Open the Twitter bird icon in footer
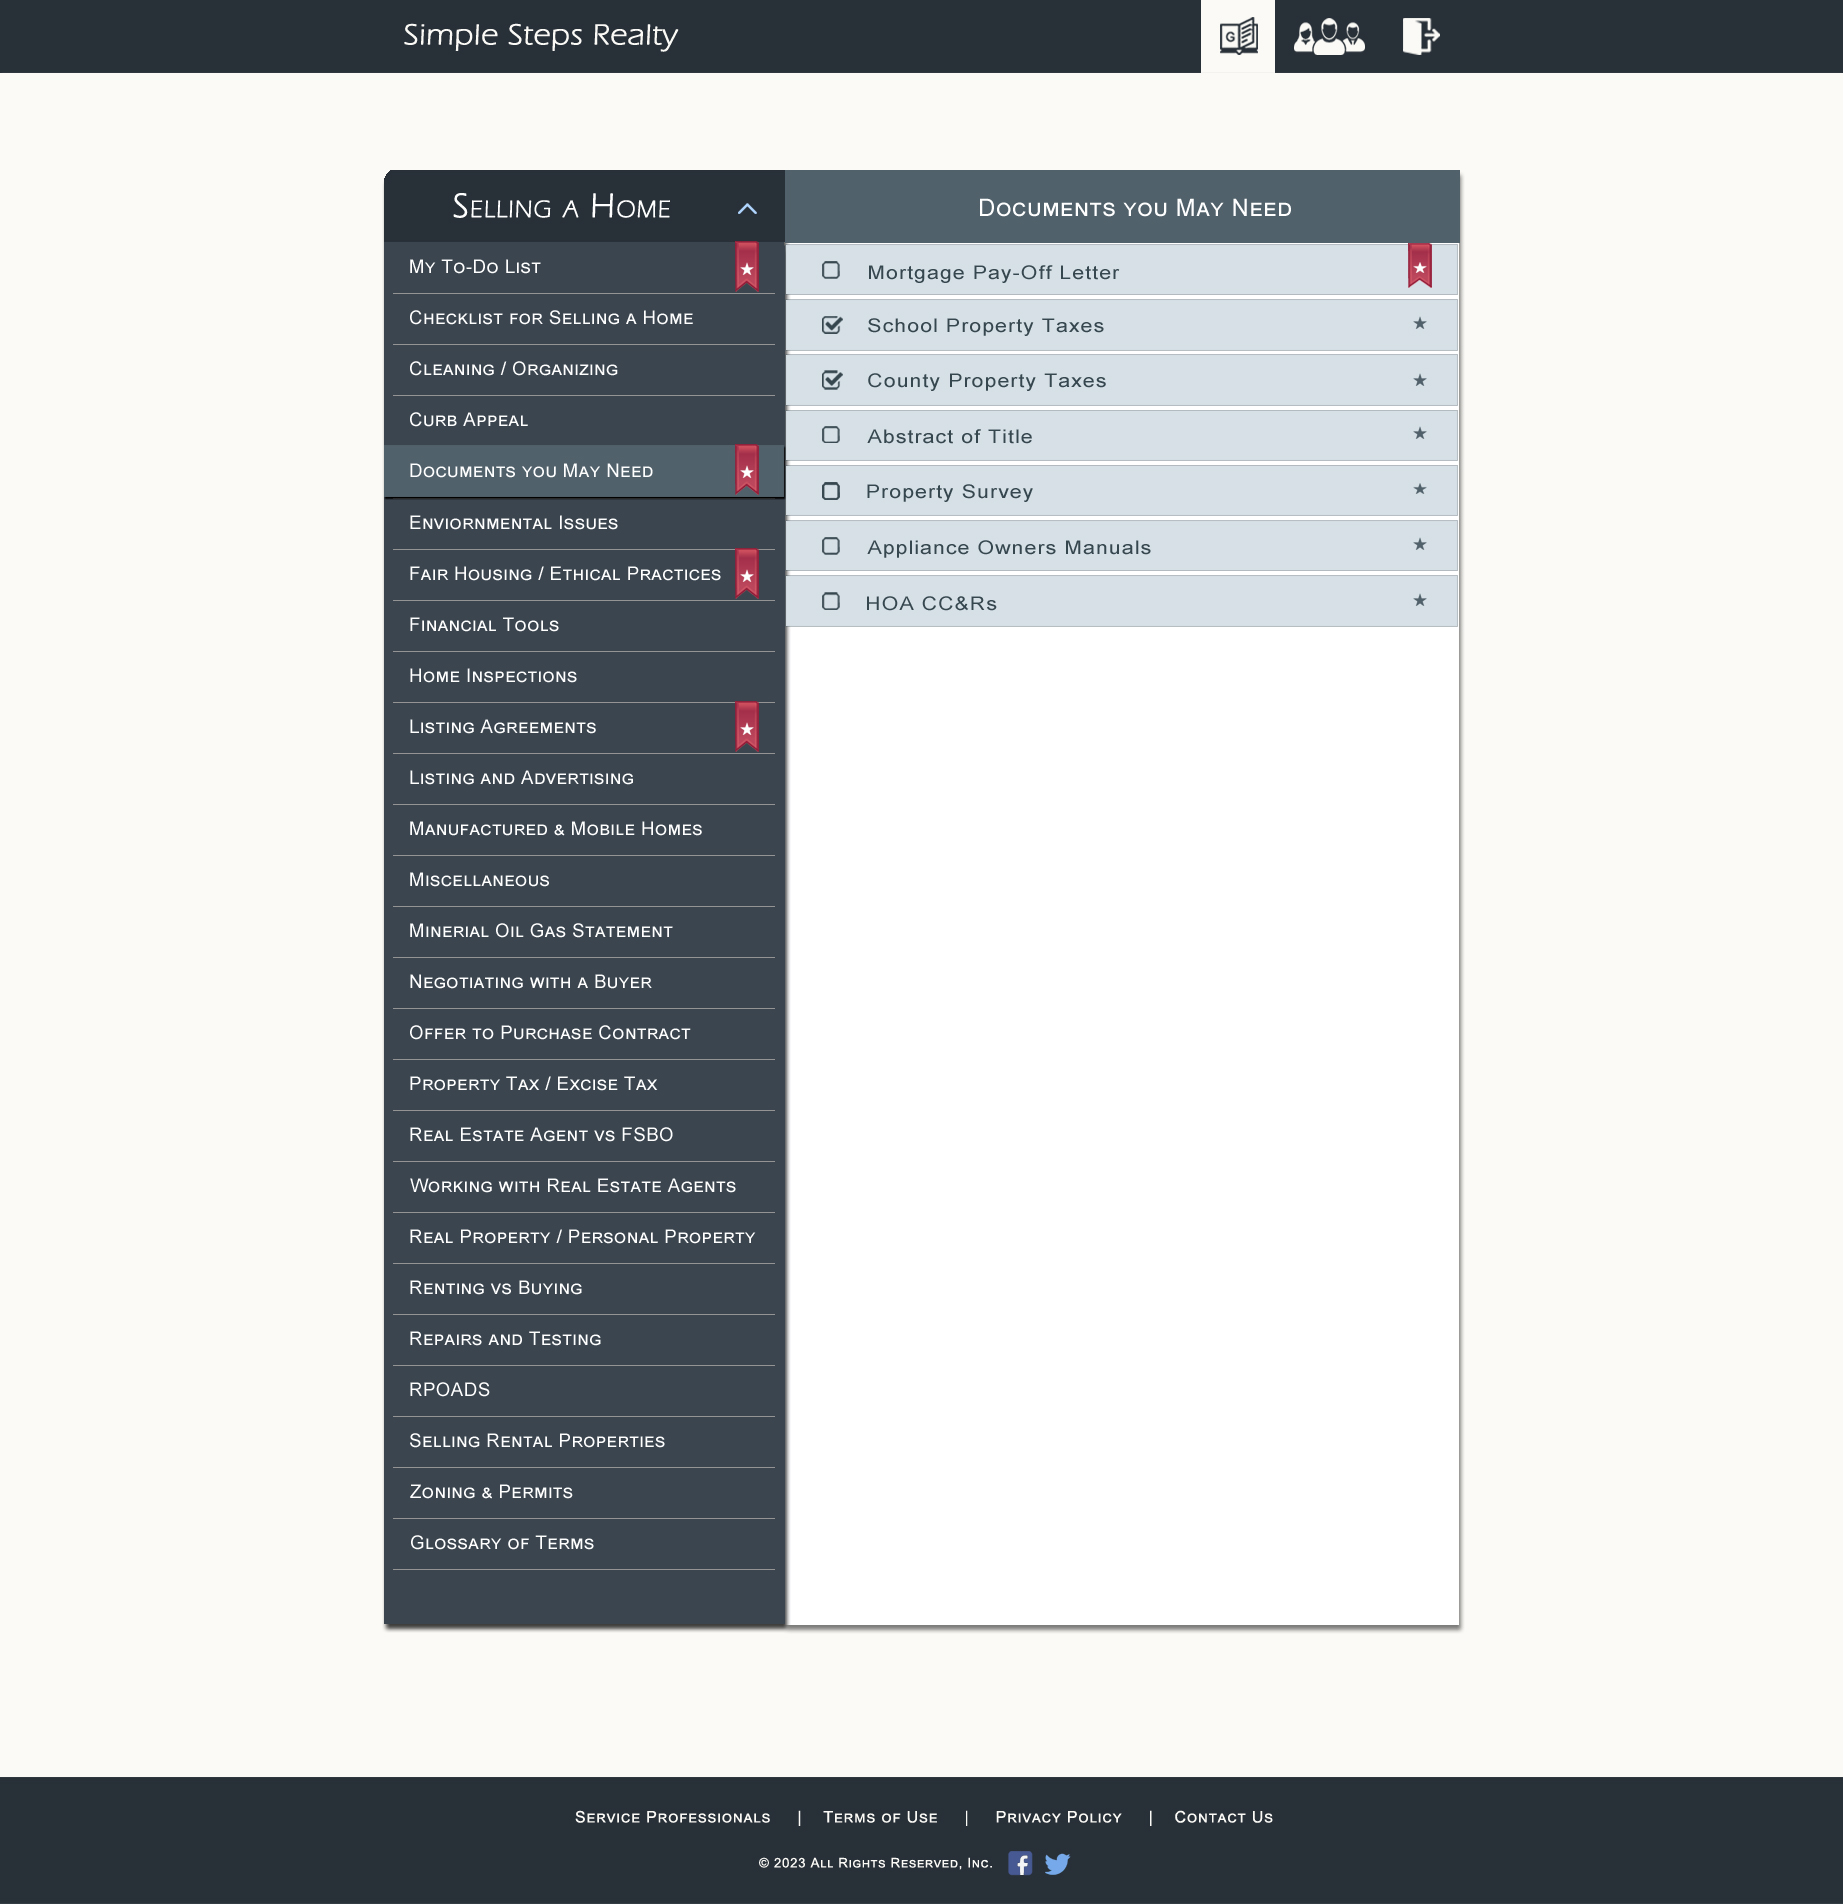Screen dimensions: 1843x1904 (1057, 1863)
